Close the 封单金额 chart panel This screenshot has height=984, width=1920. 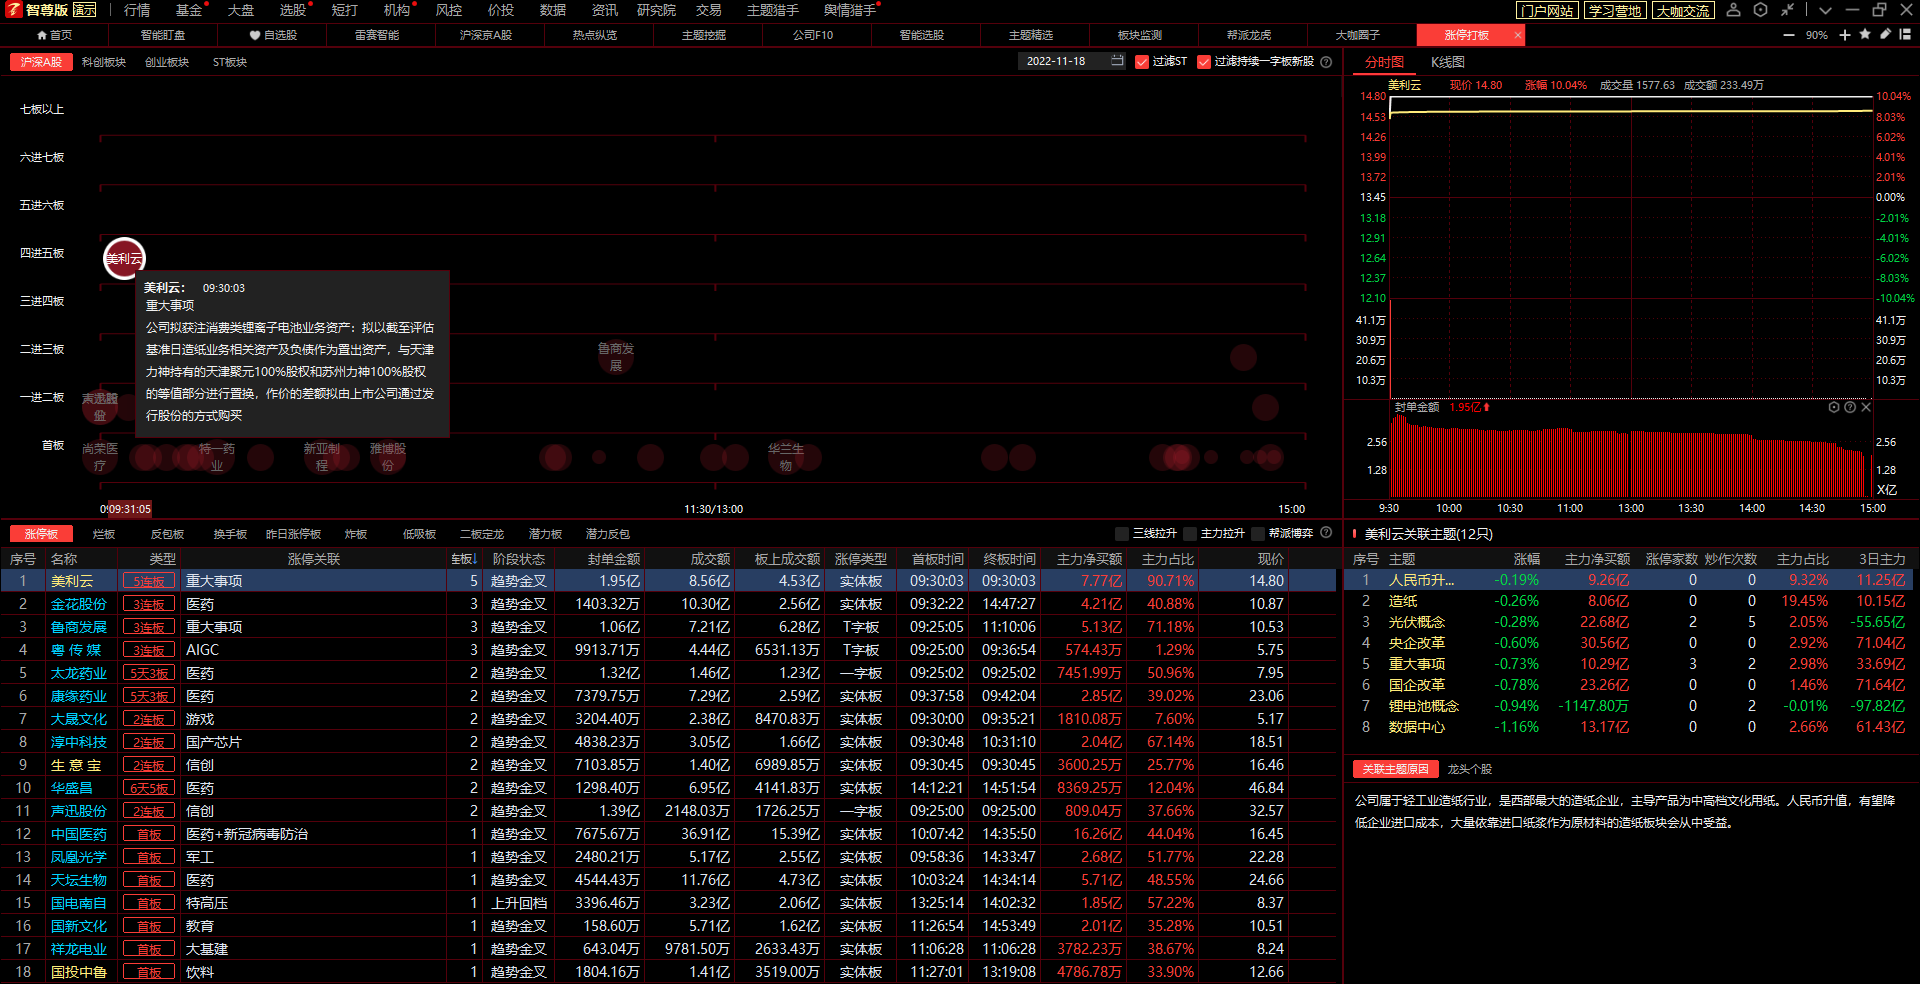point(1866,407)
